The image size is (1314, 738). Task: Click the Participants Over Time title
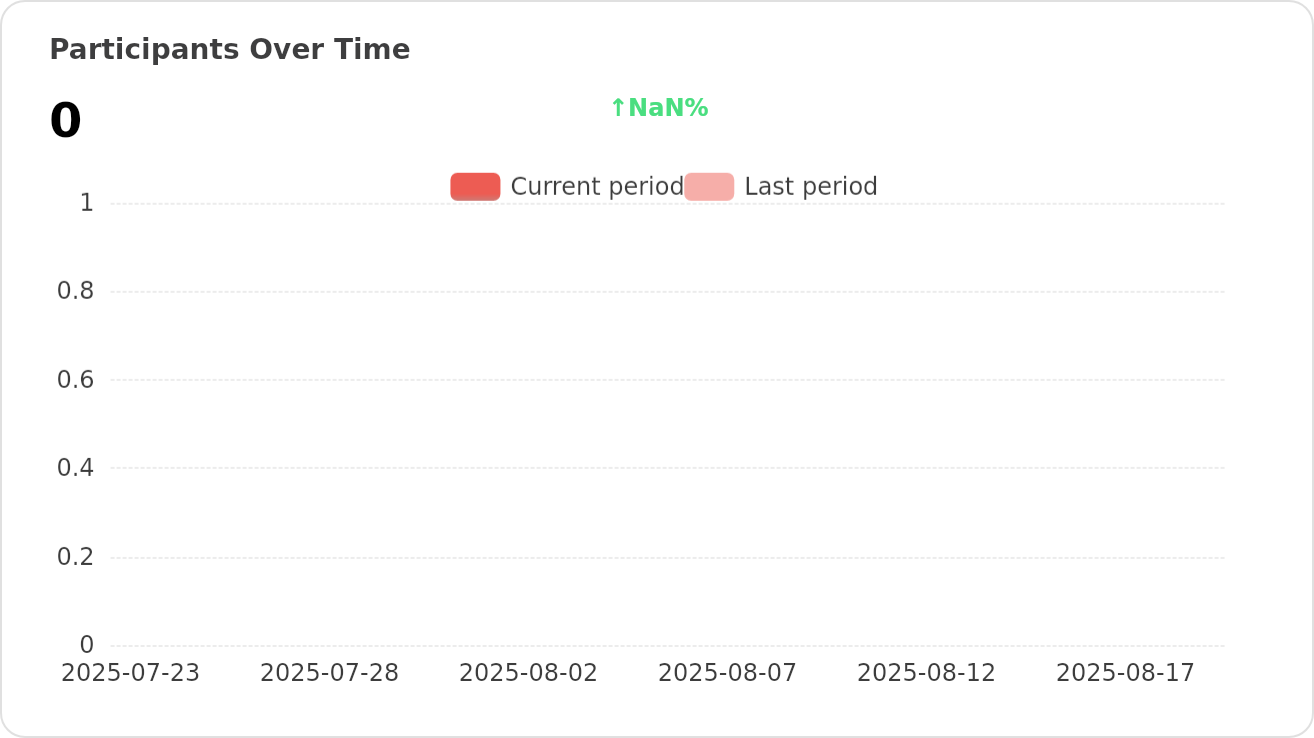tap(230, 50)
